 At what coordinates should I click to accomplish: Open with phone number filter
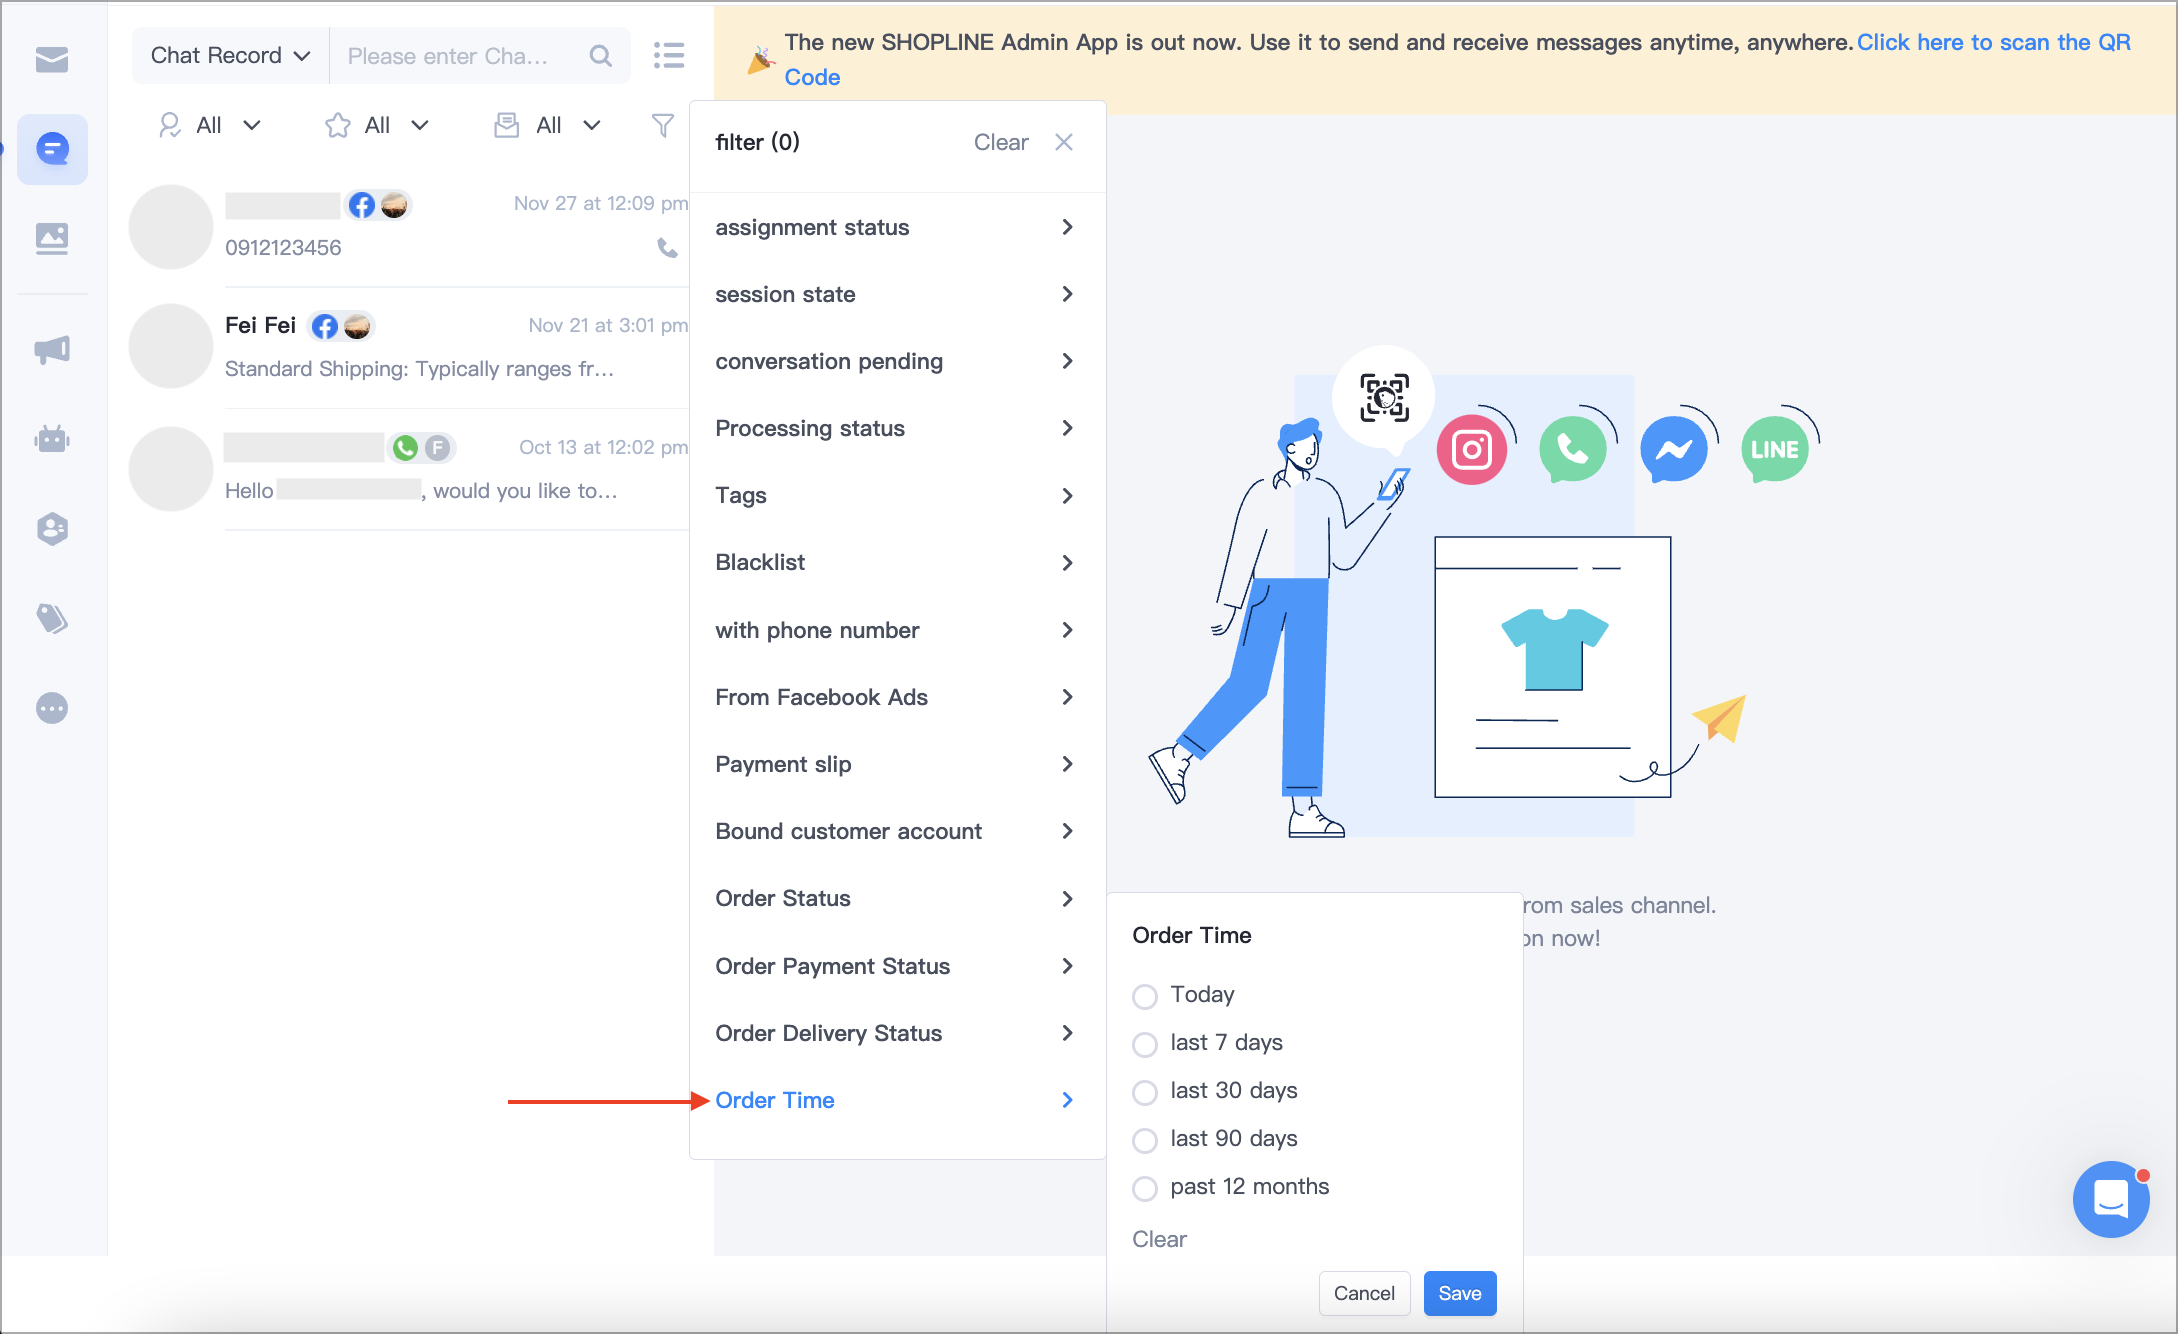[x=897, y=630]
